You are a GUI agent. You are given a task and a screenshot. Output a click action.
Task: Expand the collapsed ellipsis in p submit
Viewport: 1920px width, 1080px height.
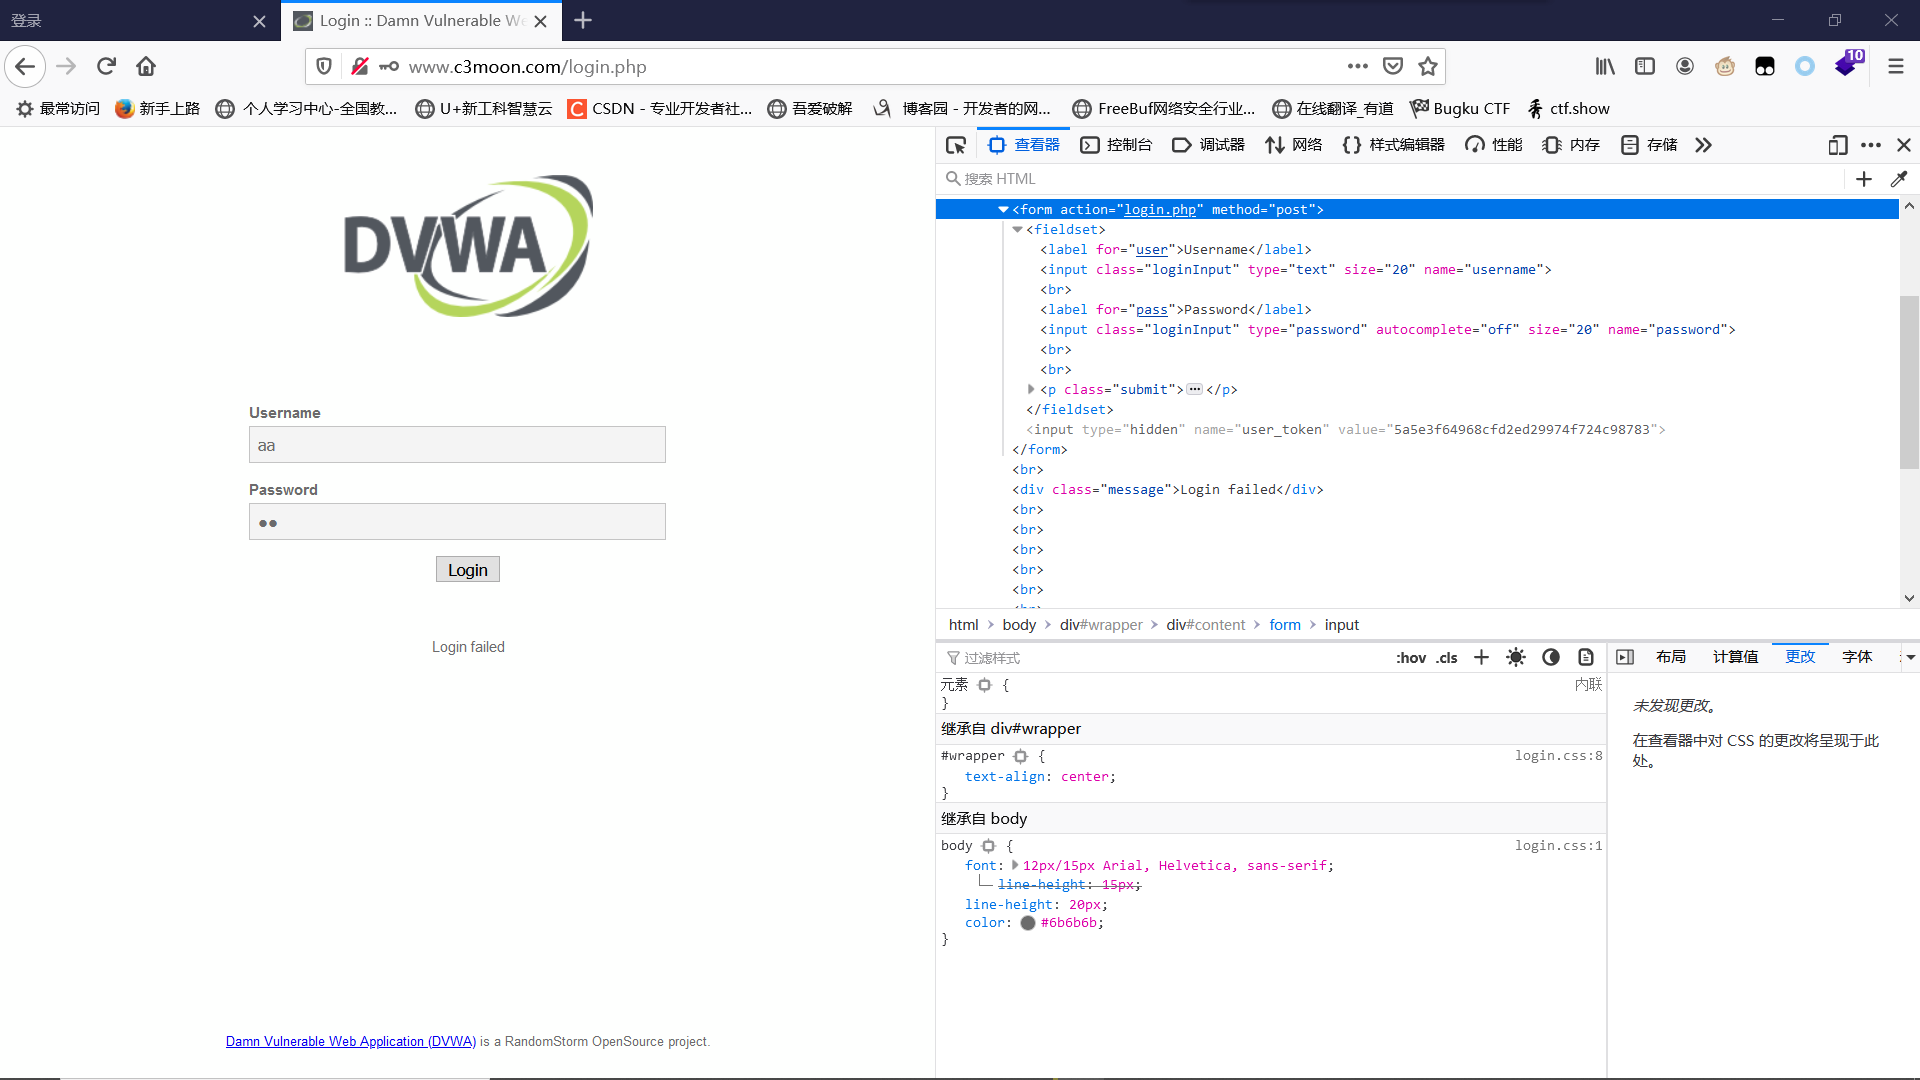[1195, 389]
